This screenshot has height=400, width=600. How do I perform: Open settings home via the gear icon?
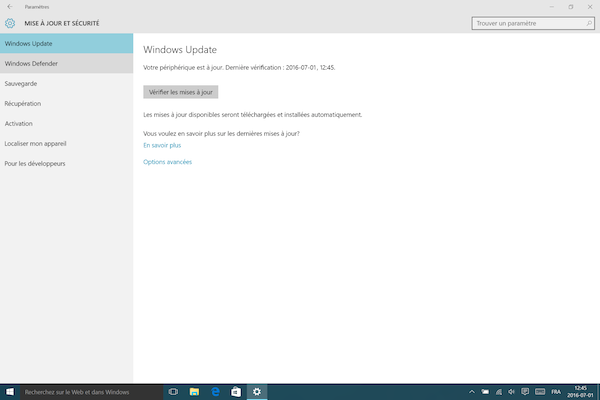point(10,23)
